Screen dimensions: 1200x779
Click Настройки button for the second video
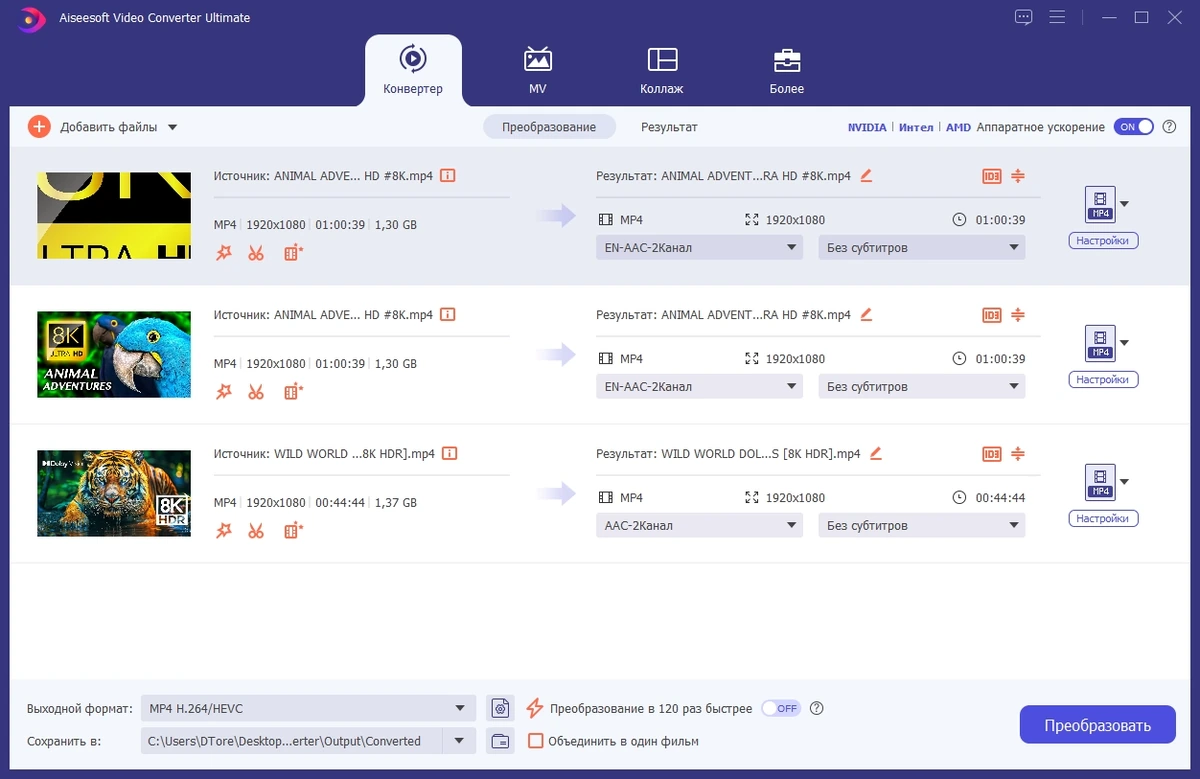point(1103,380)
